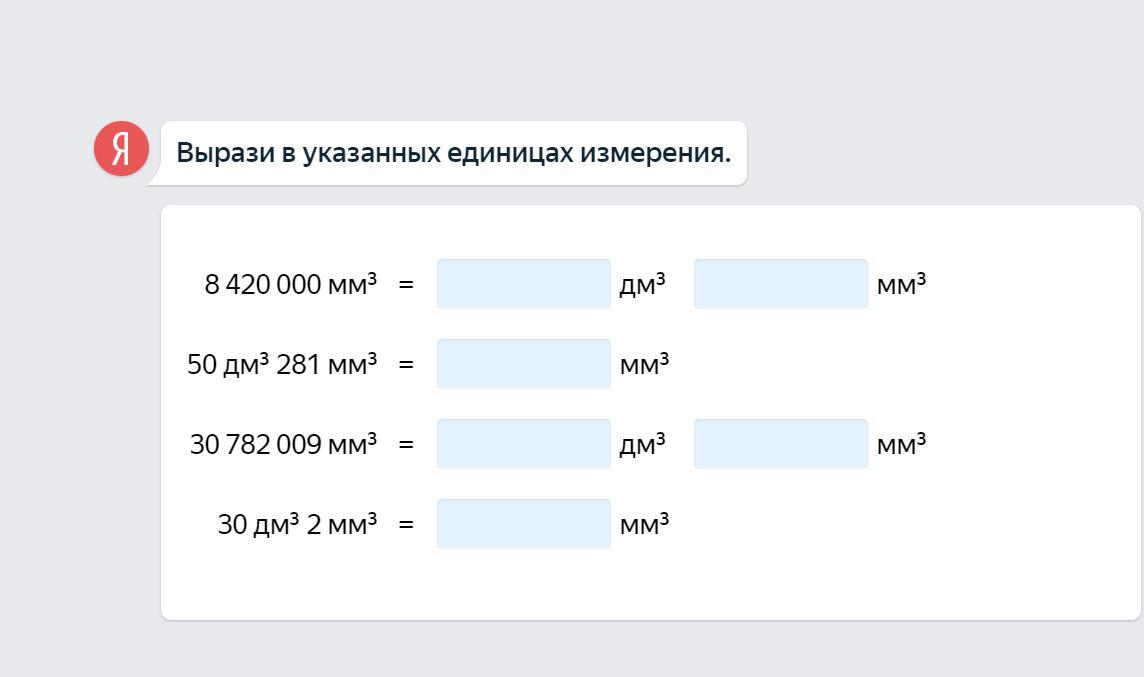Click the дм³ unit label in the third row
The width and height of the screenshot is (1144, 677).
[642, 445]
